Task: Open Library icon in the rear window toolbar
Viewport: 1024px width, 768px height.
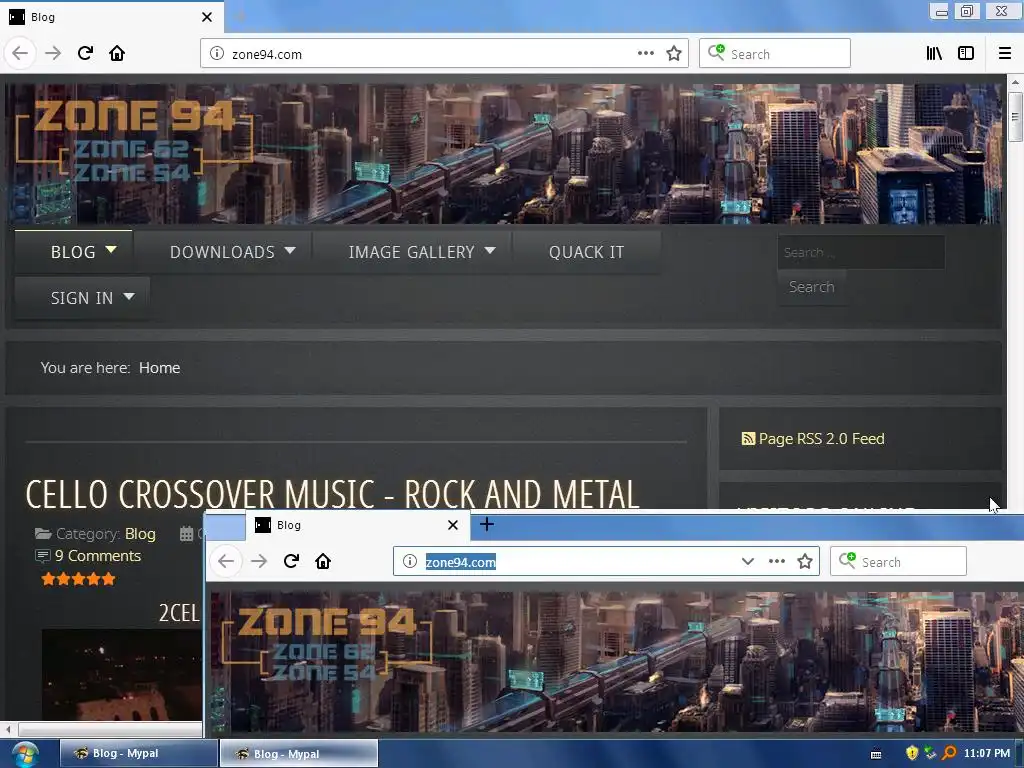Action: pyautogui.click(x=935, y=54)
